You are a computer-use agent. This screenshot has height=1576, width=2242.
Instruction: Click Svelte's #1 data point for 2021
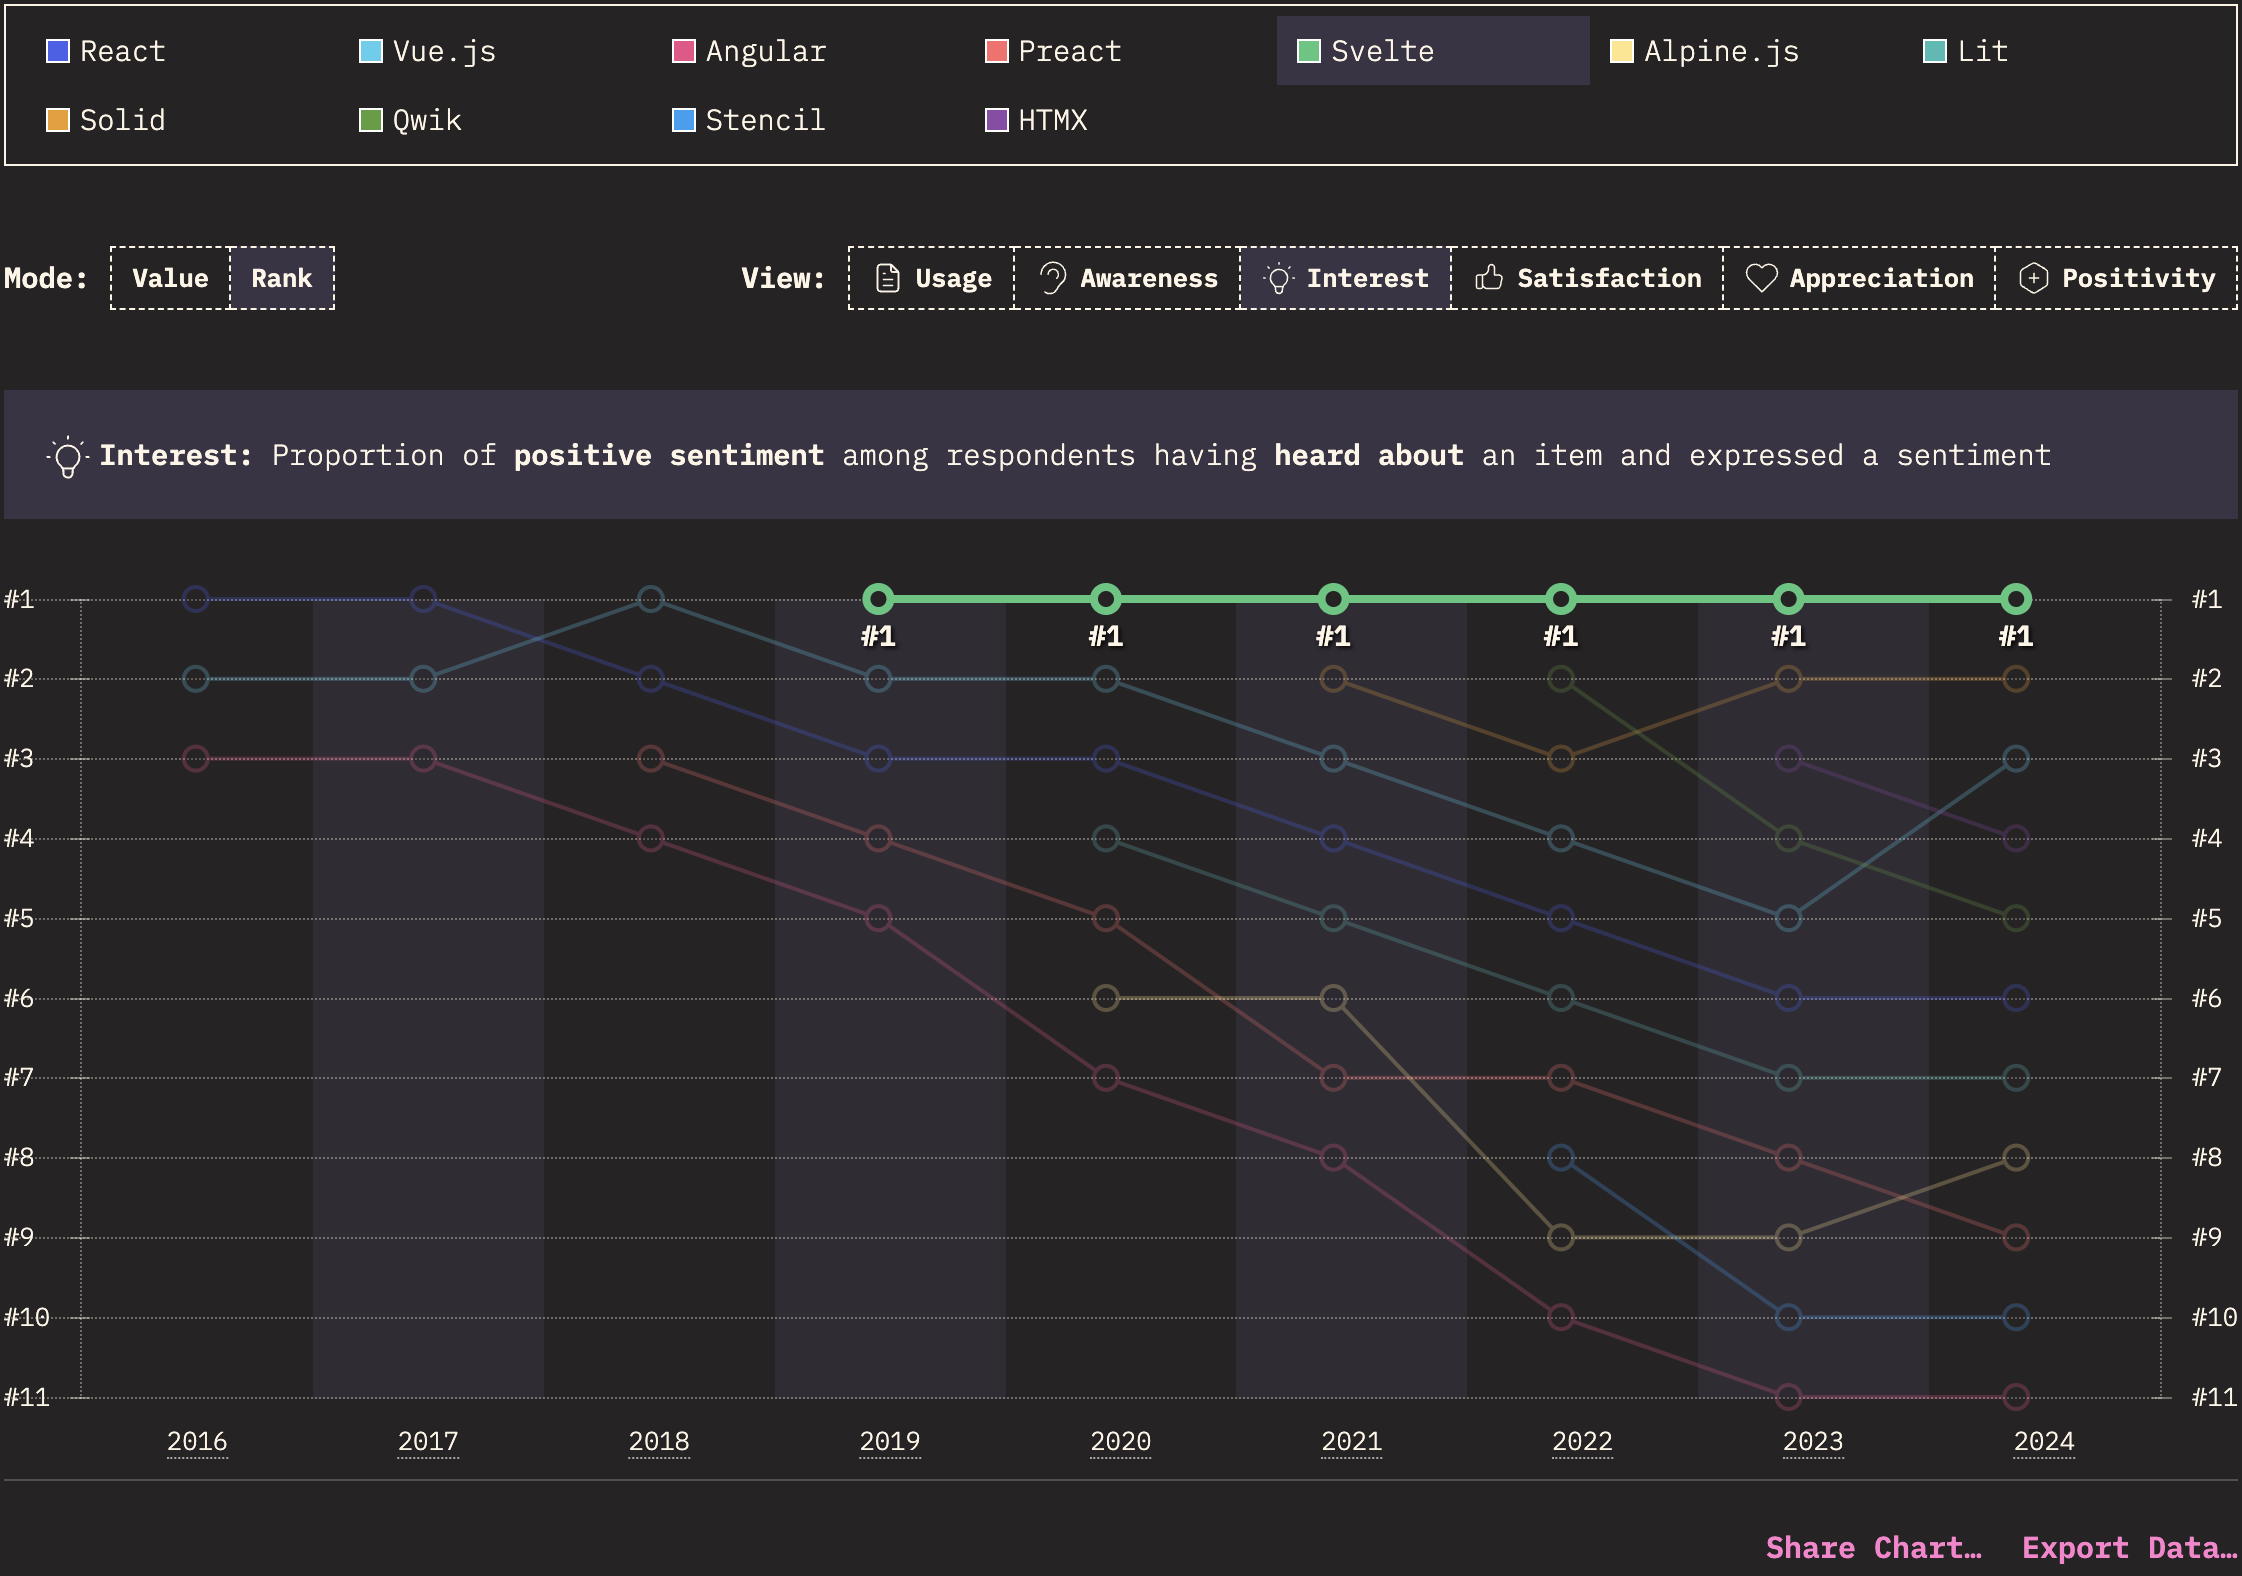[1333, 599]
